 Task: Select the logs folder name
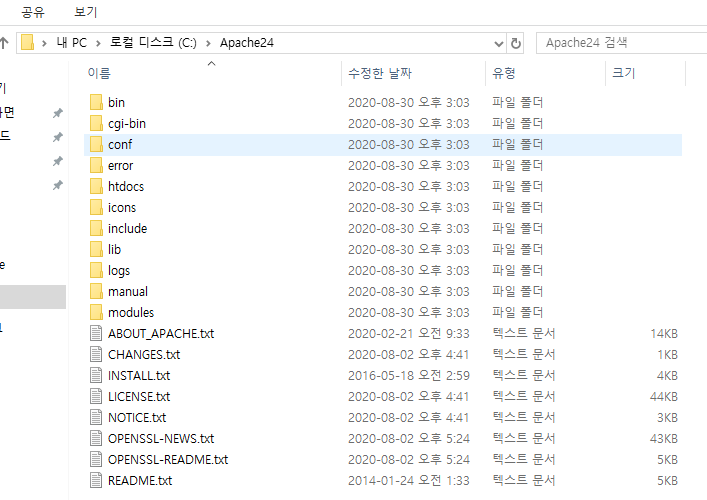(119, 271)
